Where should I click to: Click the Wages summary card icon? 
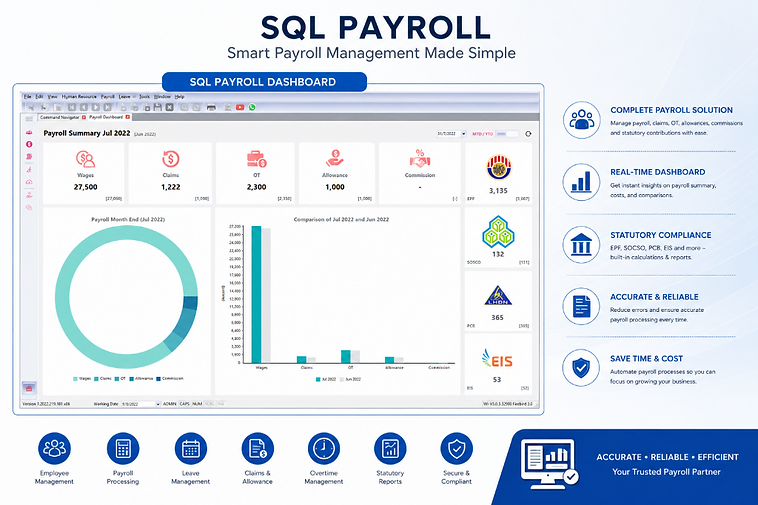tap(85, 159)
